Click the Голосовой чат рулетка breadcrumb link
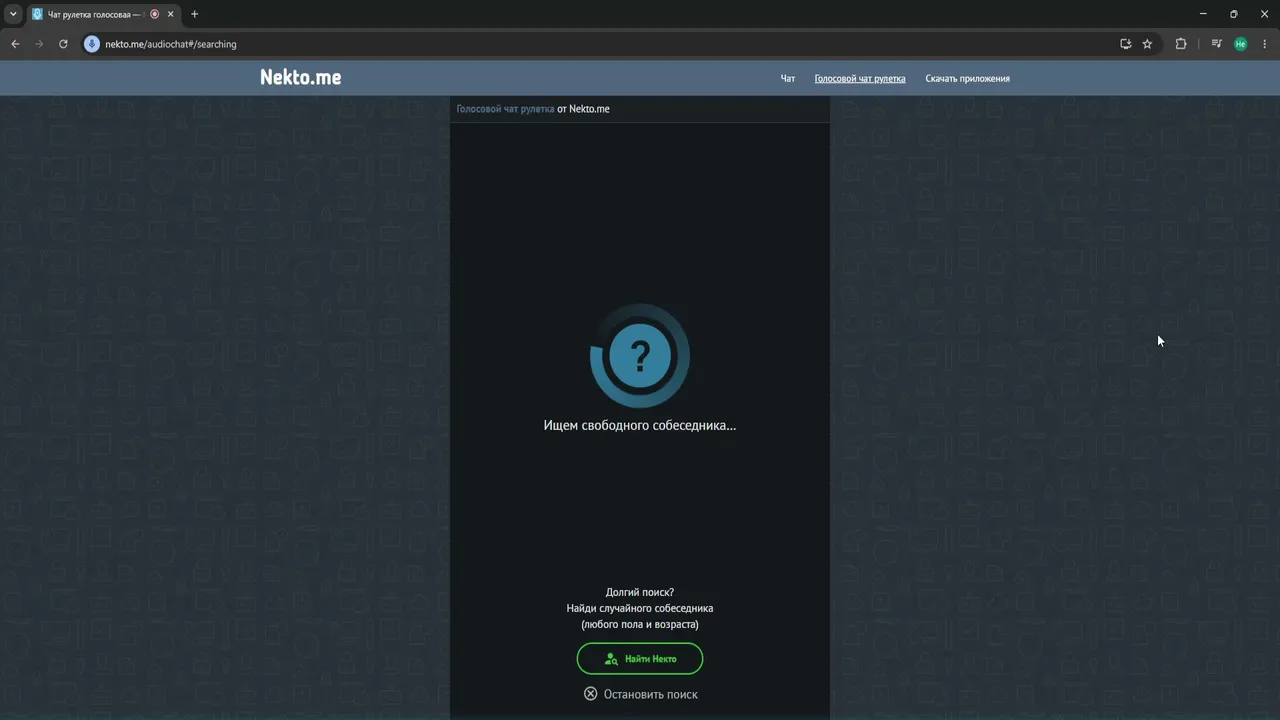The width and height of the screenshot is (1280, 720). pyautogui.click(x=505, y=109)
